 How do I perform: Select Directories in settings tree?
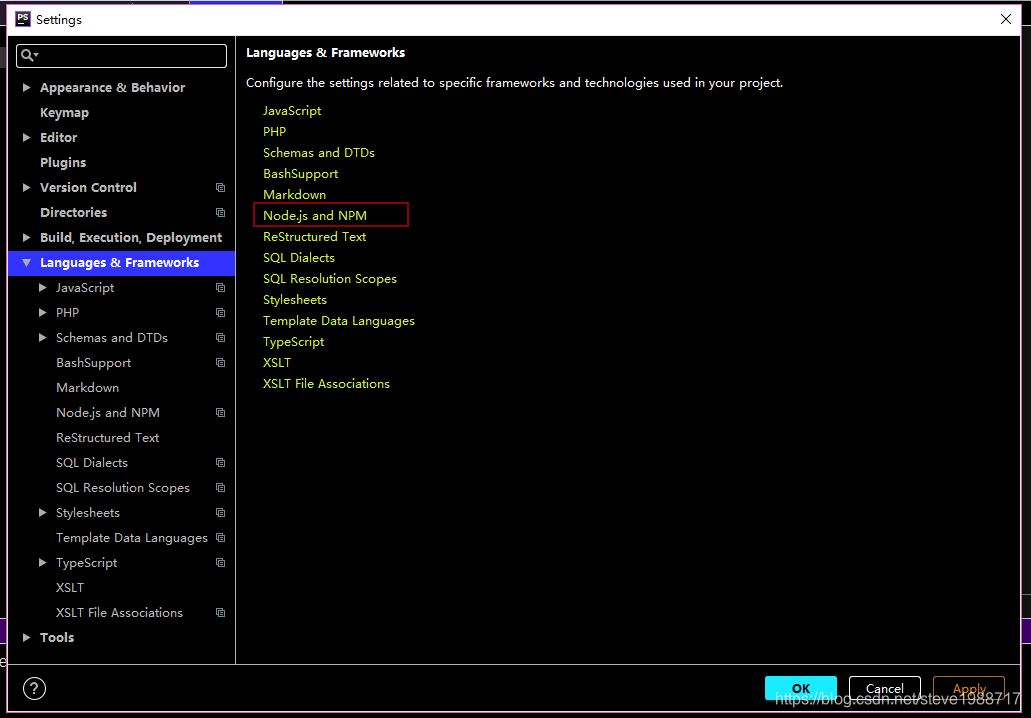74,212
